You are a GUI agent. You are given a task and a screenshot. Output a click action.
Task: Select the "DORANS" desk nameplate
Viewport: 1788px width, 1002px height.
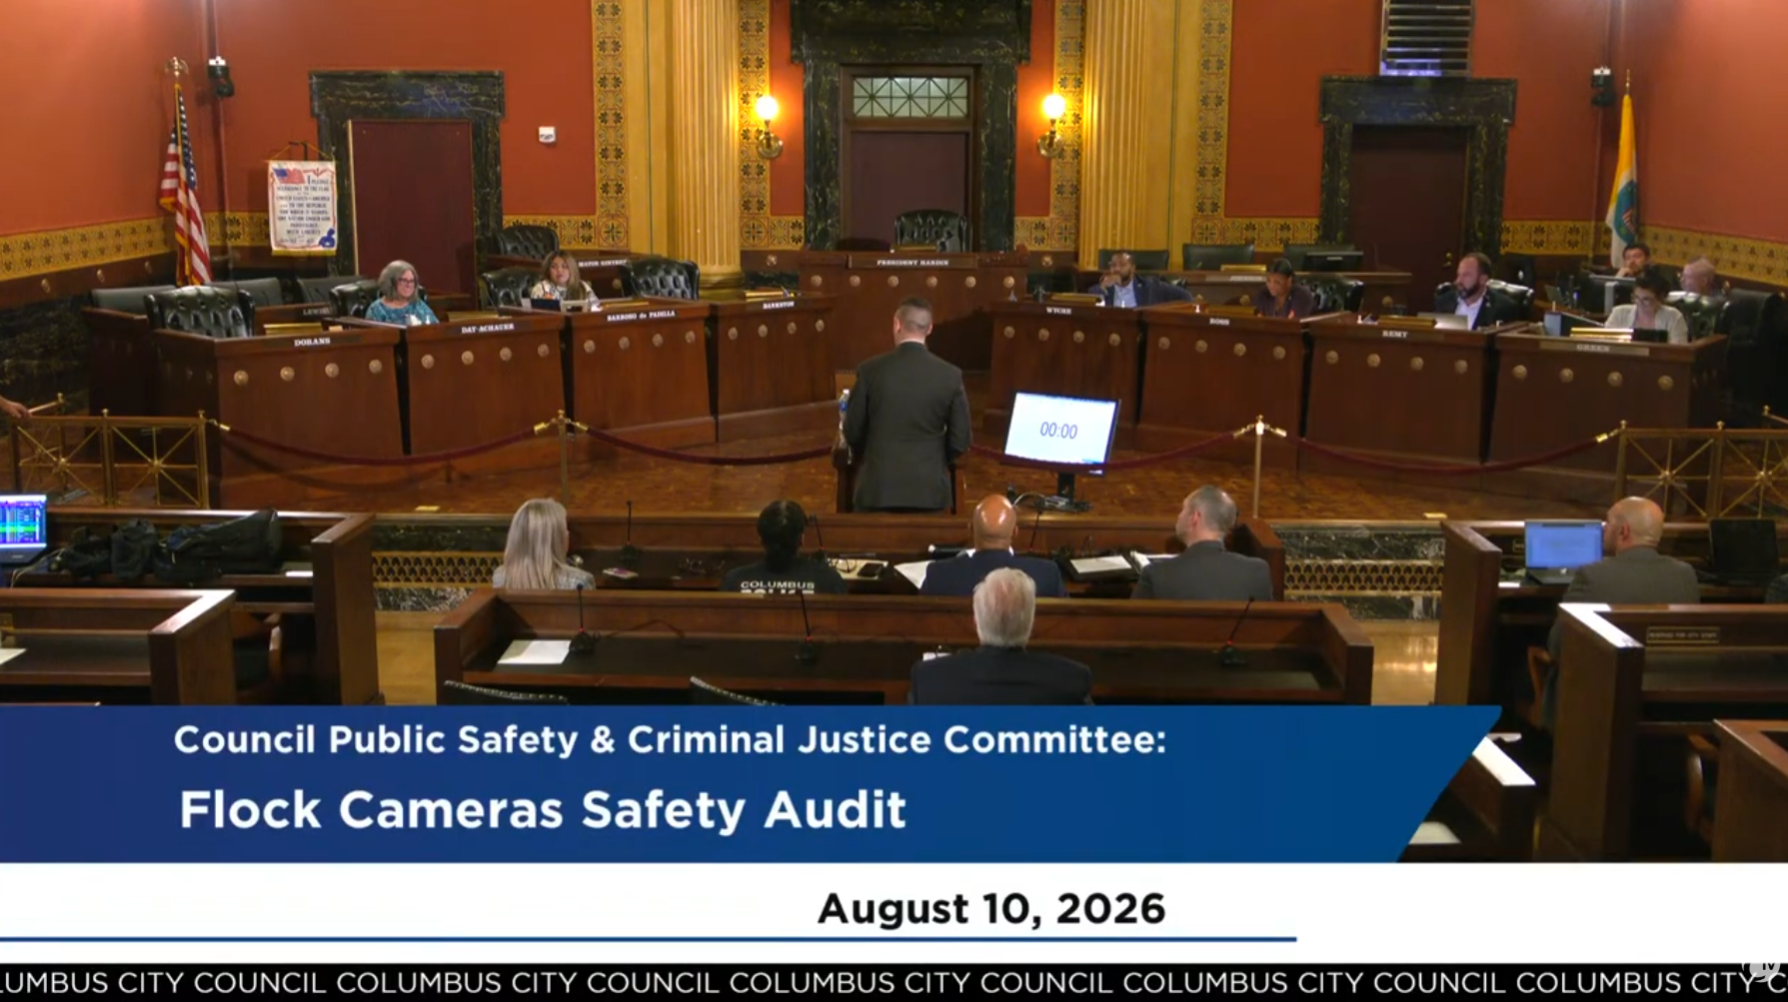312,342
